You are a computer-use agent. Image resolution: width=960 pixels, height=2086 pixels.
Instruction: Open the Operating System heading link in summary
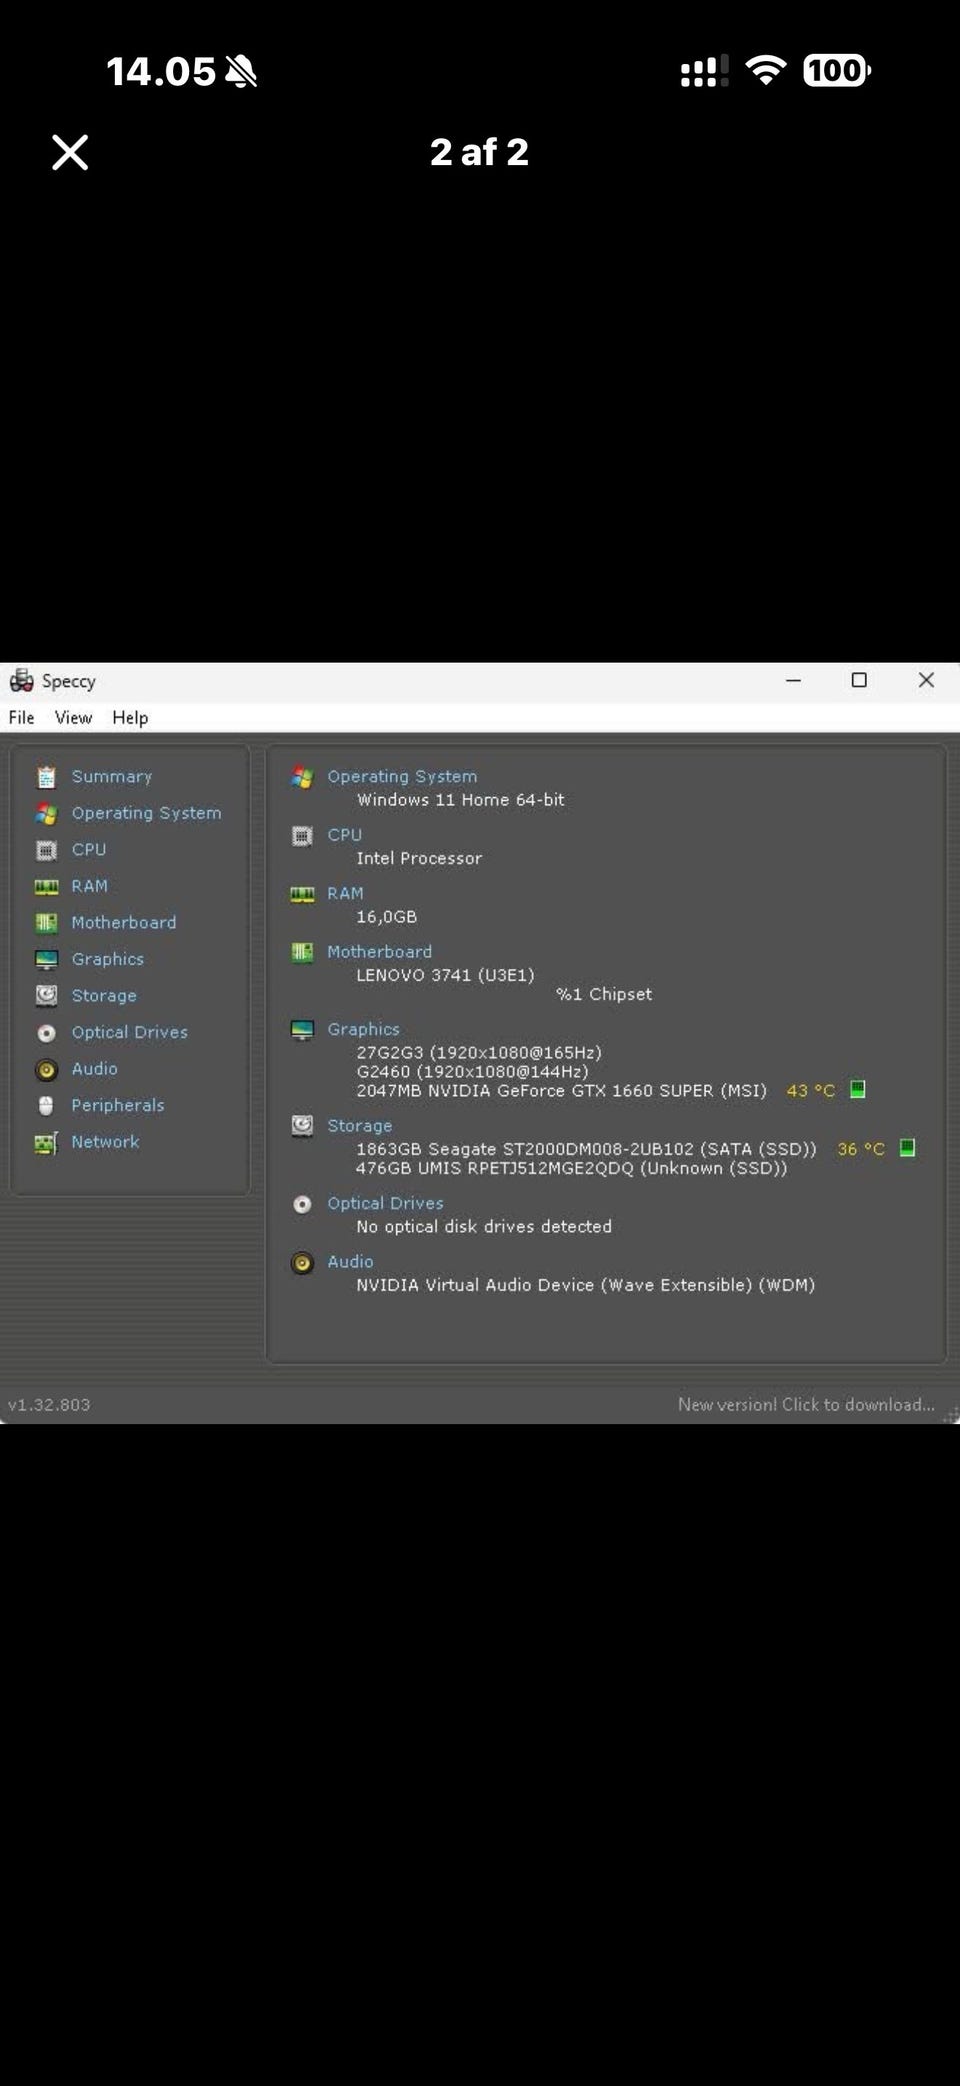point(402,777)
